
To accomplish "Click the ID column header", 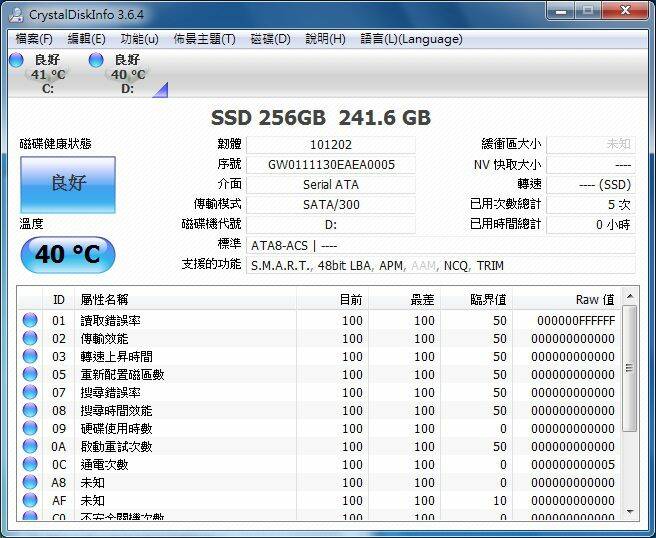I will [59, 300].
